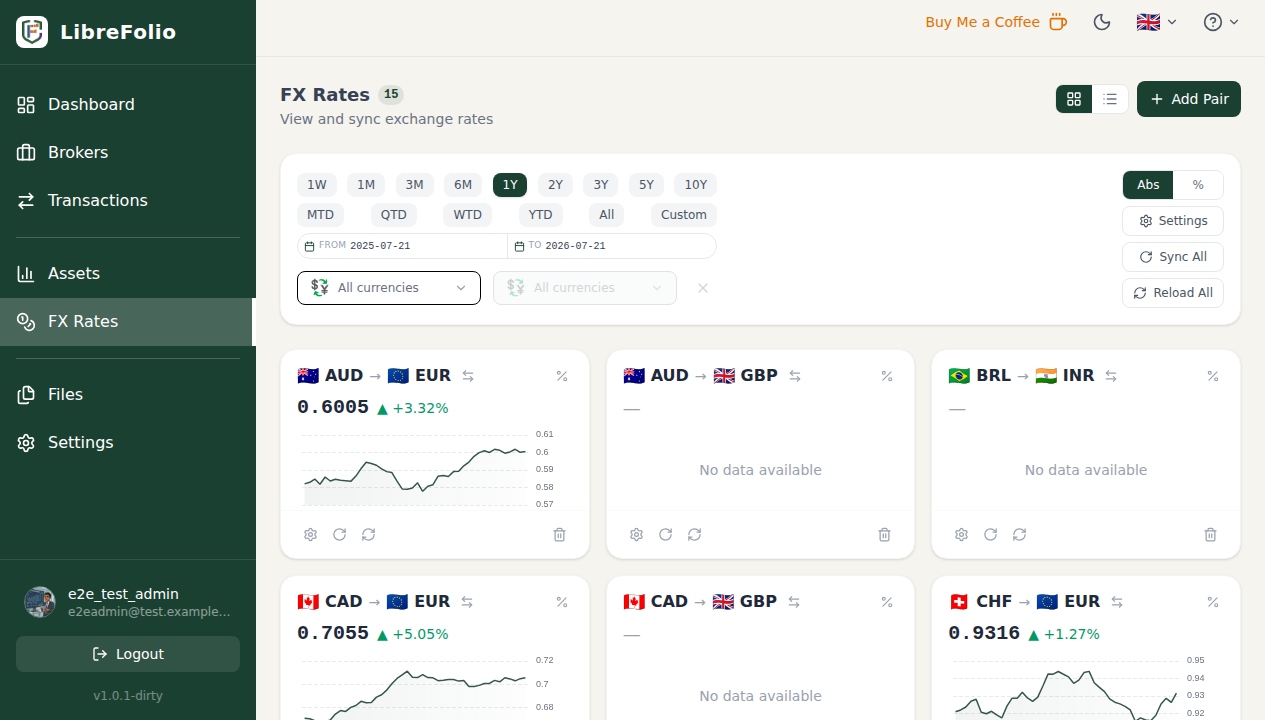The width and height of the screenshot is (1280, 720).
Task: Click Sync All button
Action: coord(1173,257)
